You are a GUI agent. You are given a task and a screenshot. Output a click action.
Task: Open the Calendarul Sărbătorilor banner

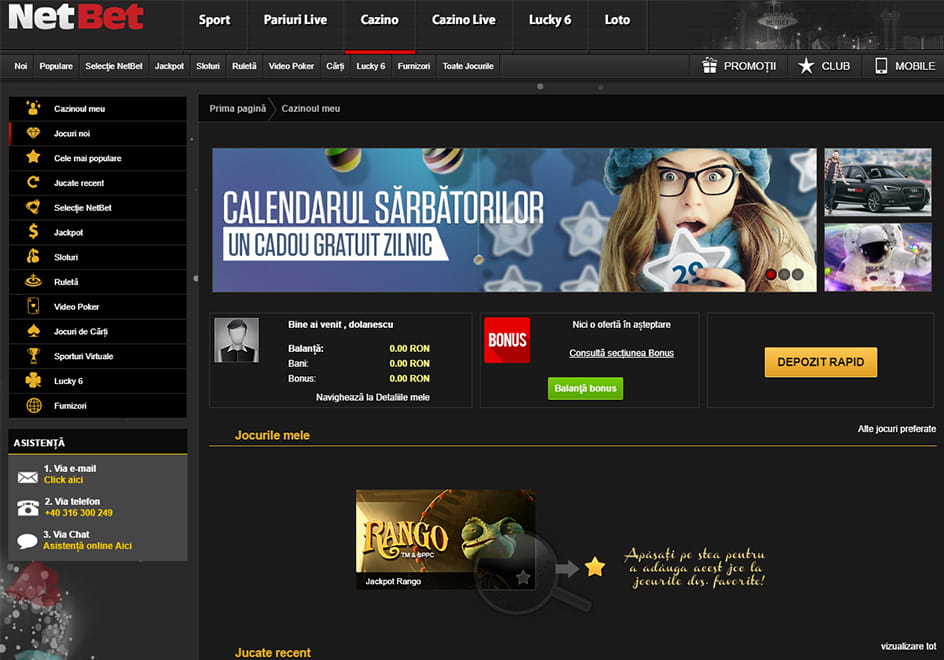point(514,220)
